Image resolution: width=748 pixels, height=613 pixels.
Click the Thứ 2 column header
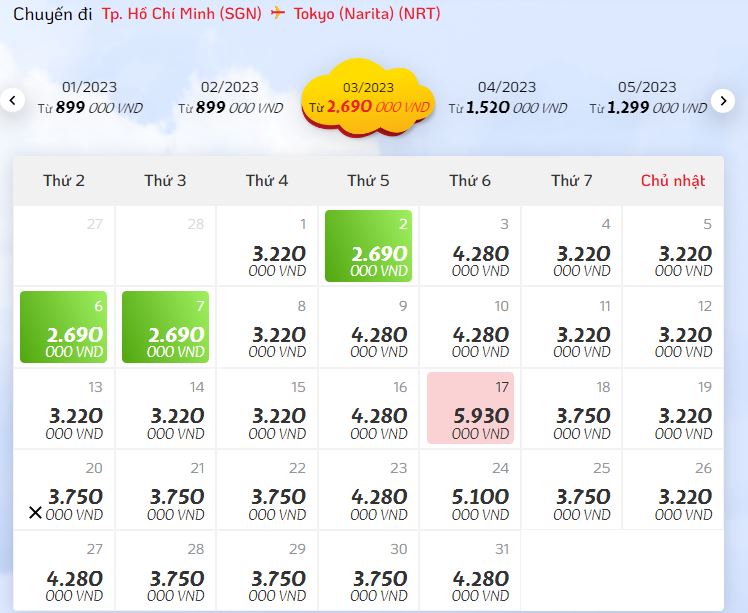point(64,181)
